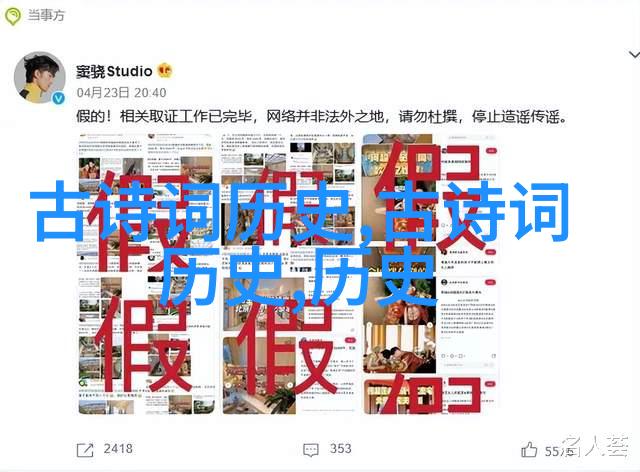Click the green 当事方 tag icon
640x472 pixels.
pyautogui.click(x=13, y=16)
